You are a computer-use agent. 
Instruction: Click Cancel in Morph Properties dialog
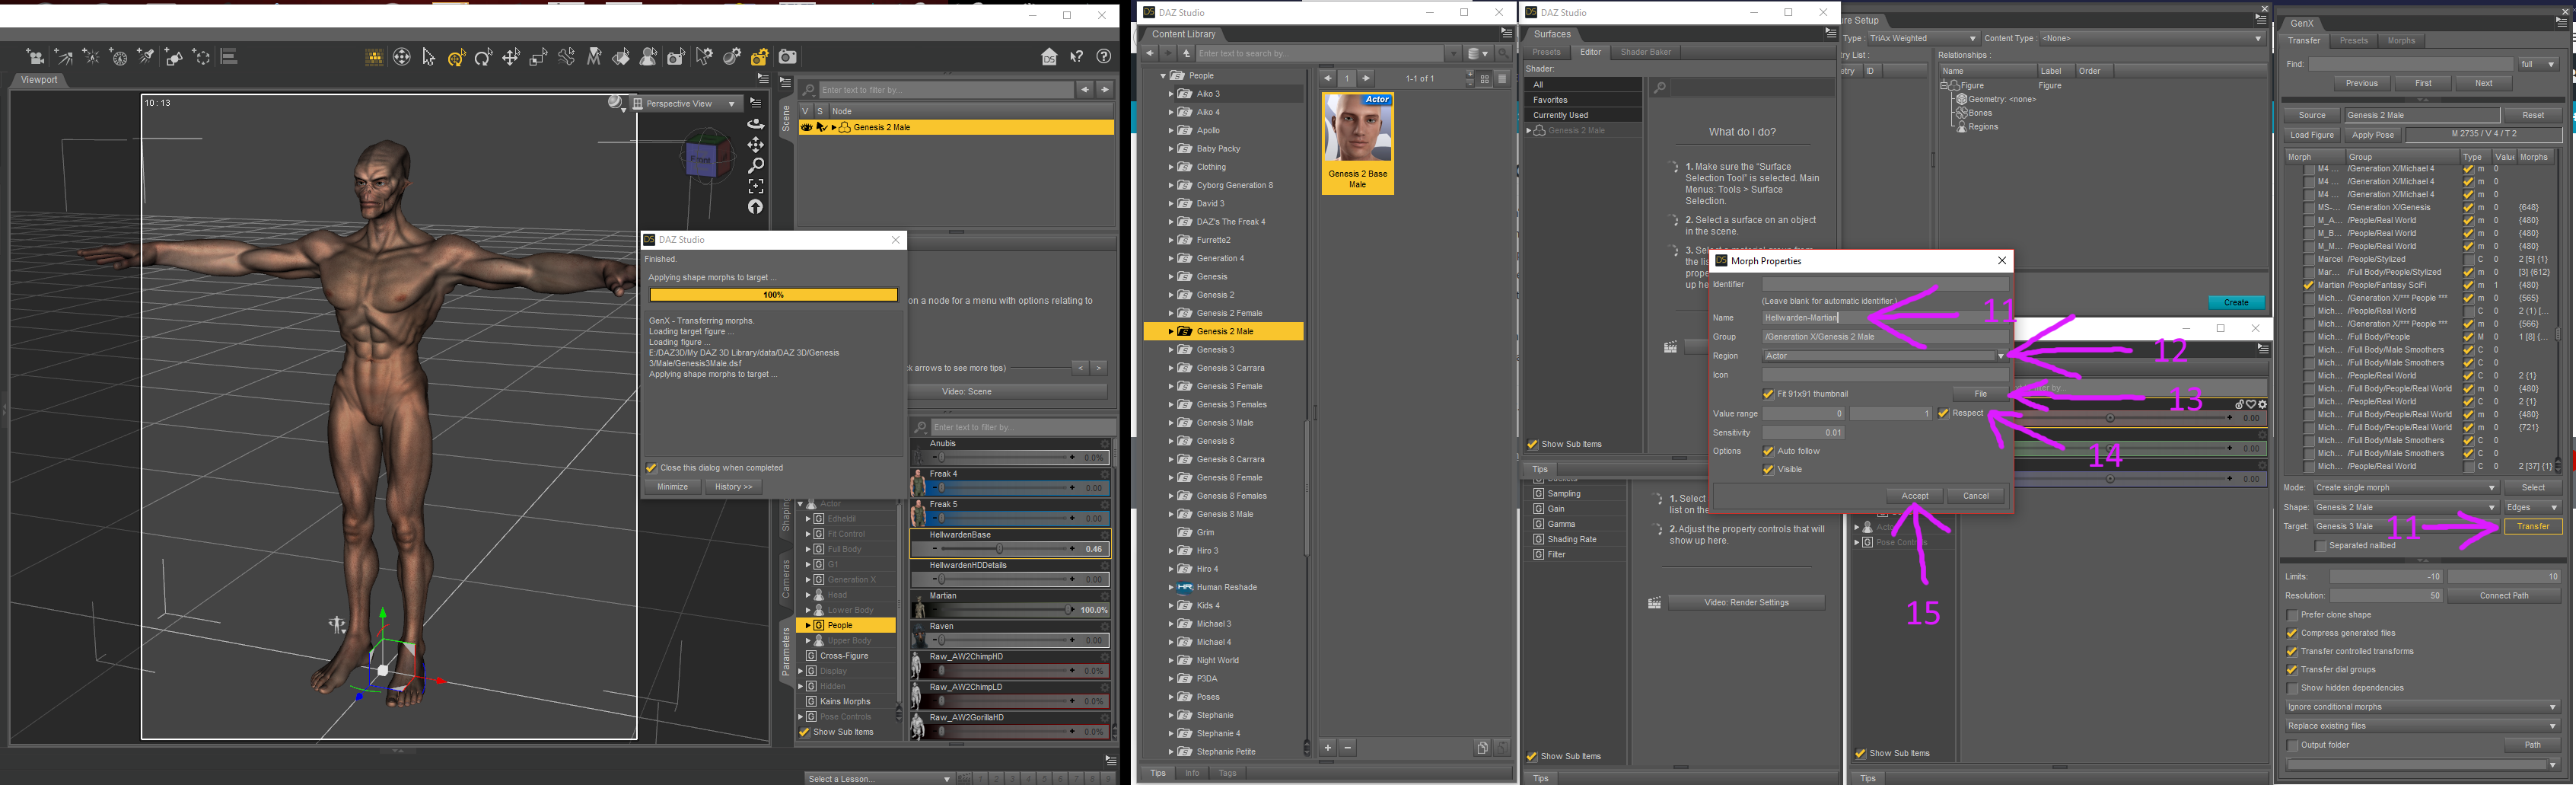[x=1975, y=496]
